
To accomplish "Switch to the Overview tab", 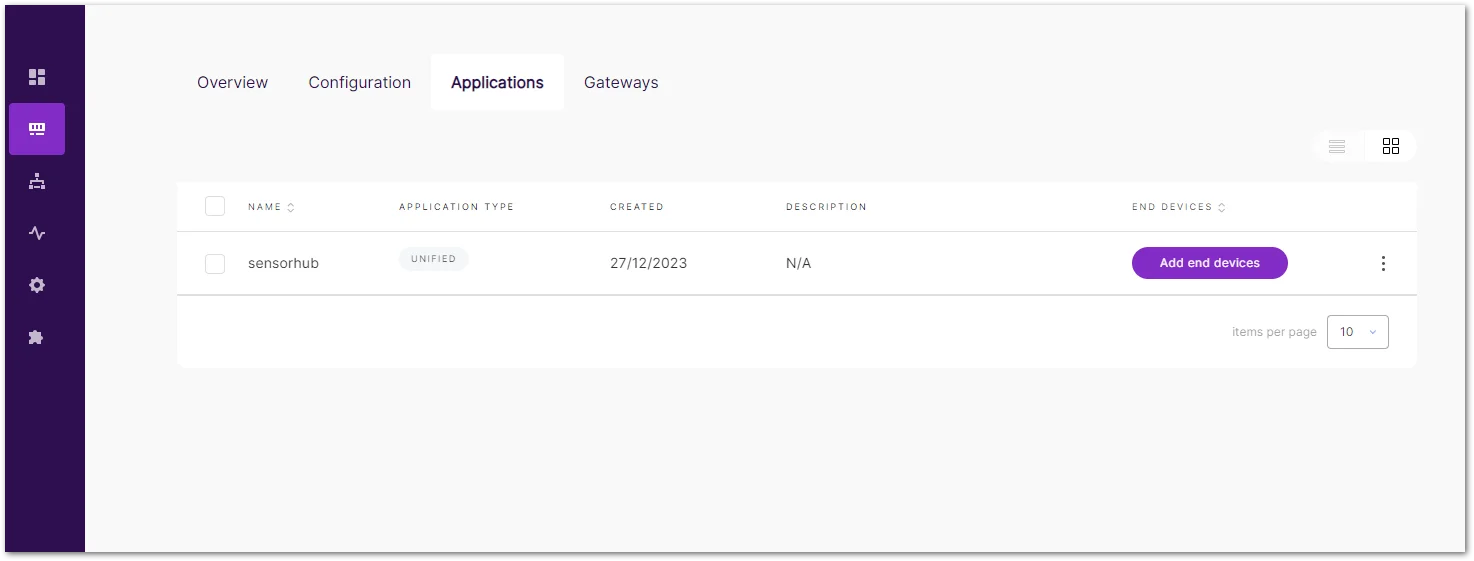I will (232, 82).
